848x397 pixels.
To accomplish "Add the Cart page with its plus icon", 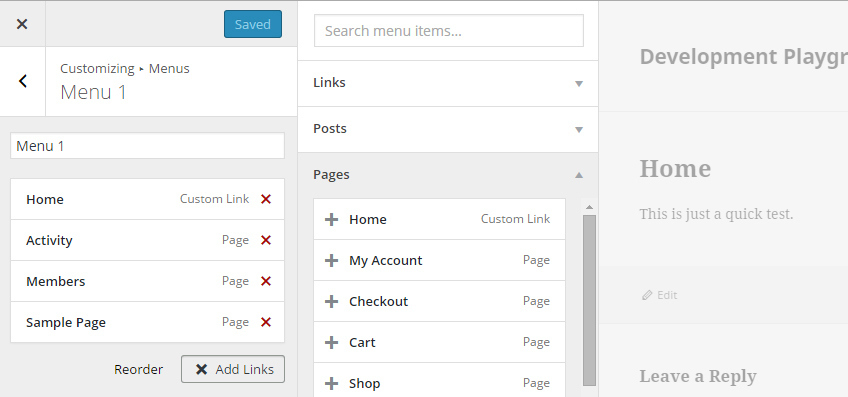I will 331,342.
